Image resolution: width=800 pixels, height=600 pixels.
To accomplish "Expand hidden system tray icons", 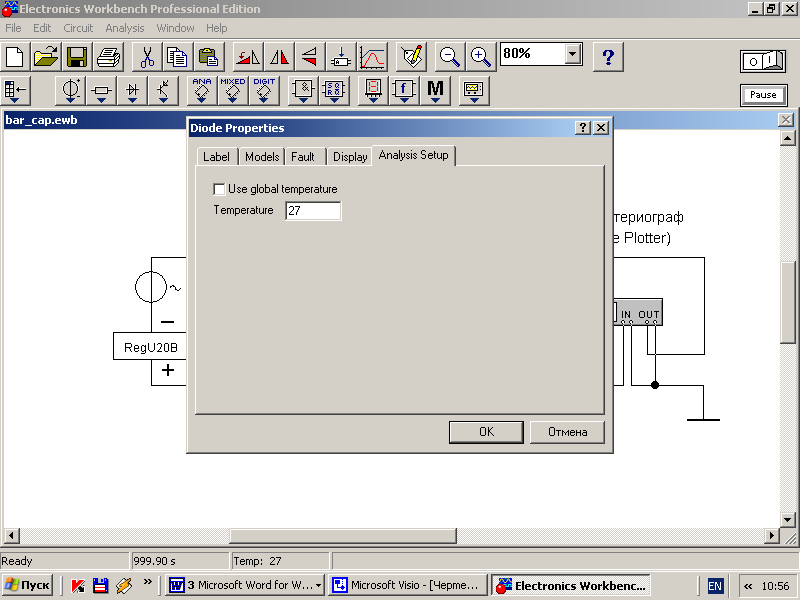I will pos(748,586).
